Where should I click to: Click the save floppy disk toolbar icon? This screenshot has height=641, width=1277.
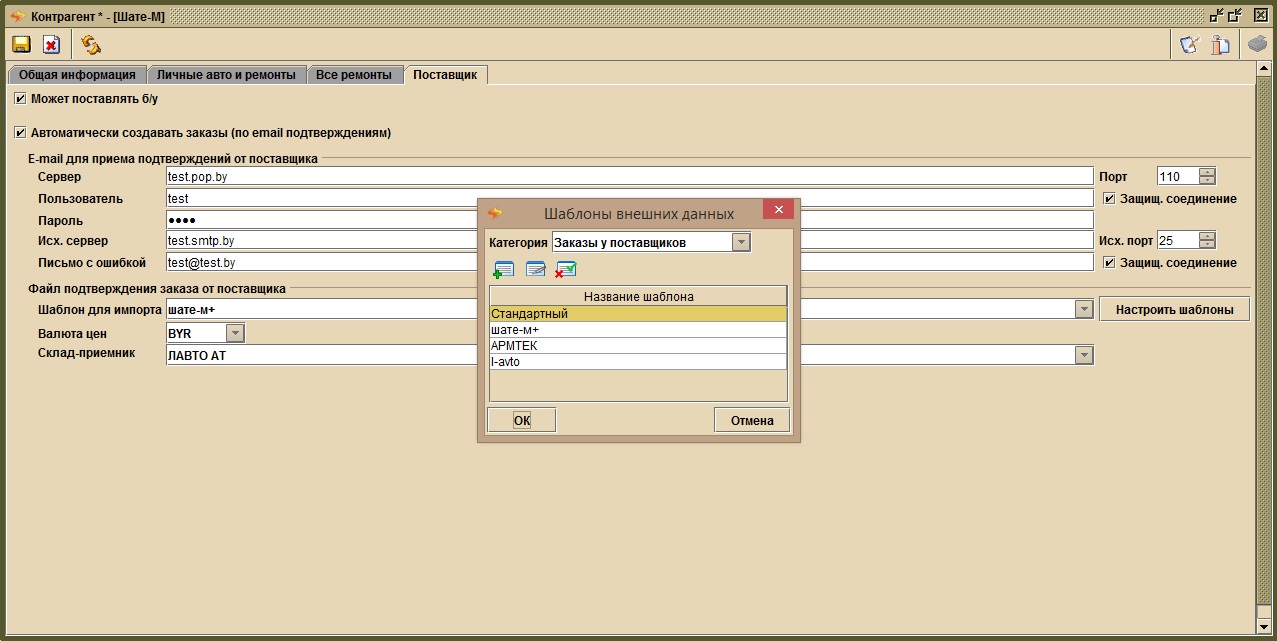pos(21,44)
